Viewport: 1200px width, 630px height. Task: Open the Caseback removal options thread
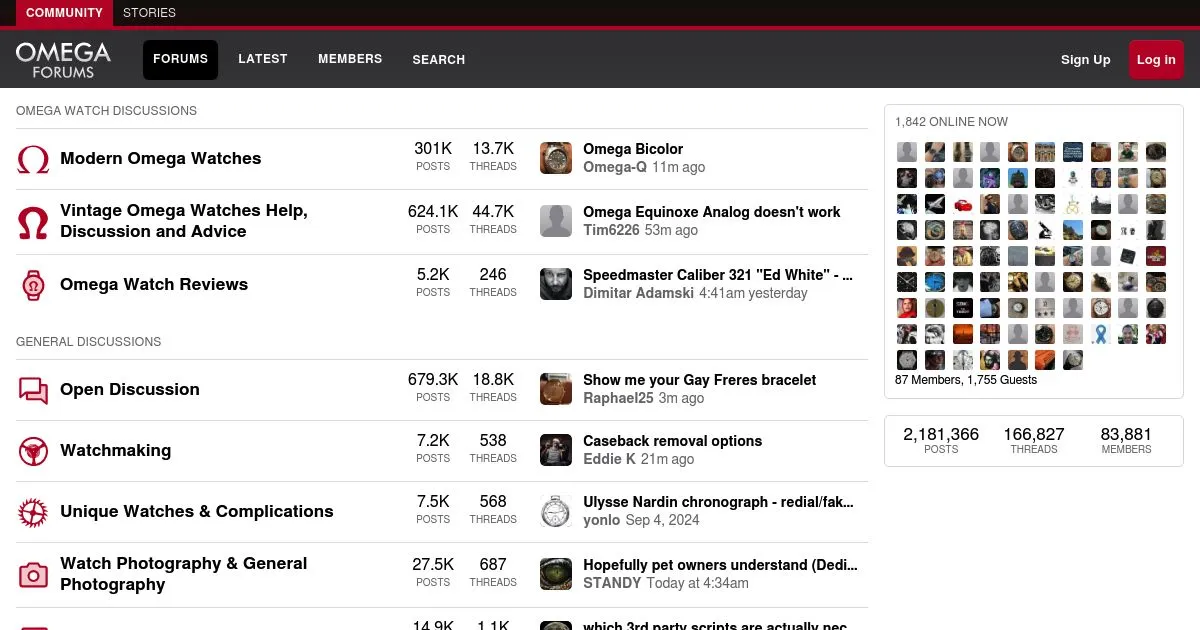click(673, 441)
